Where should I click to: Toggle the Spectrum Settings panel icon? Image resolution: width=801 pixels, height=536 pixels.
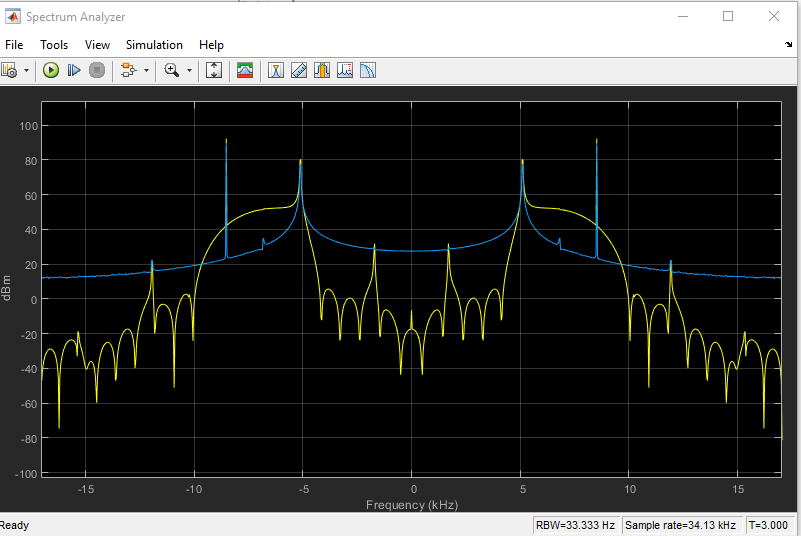point(245,70)
